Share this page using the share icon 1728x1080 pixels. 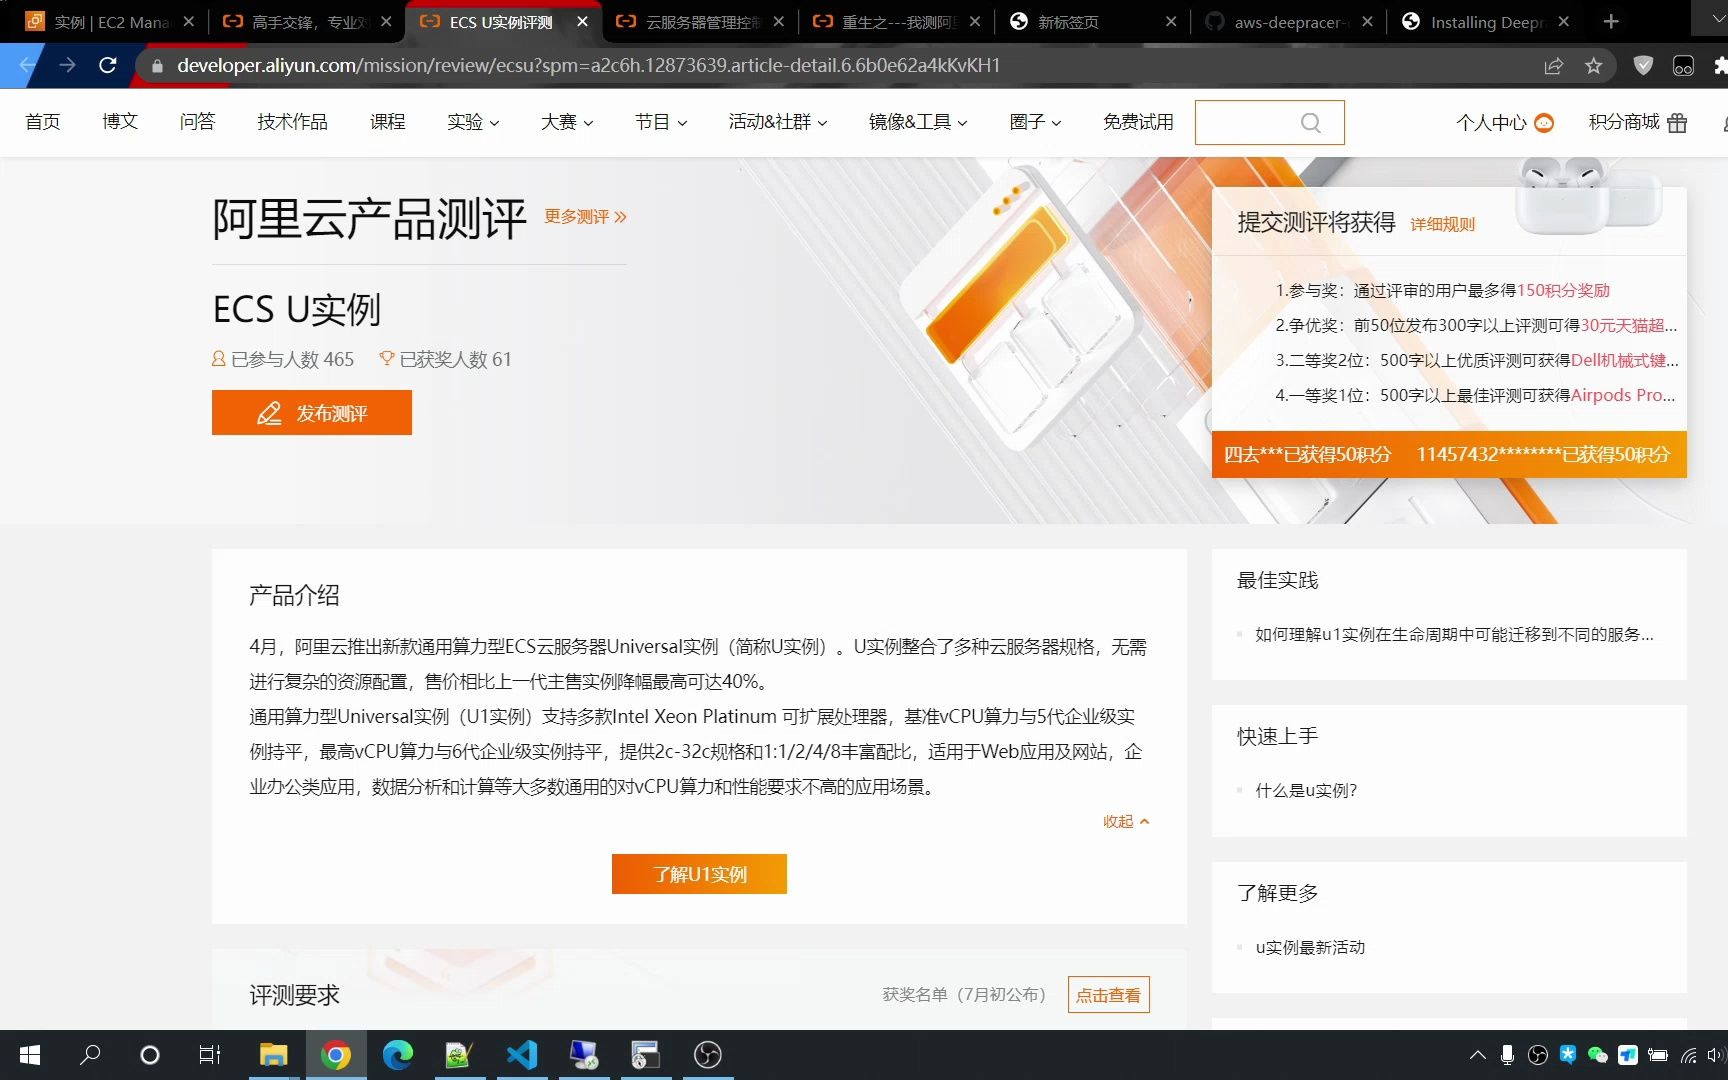point(1553,66)
